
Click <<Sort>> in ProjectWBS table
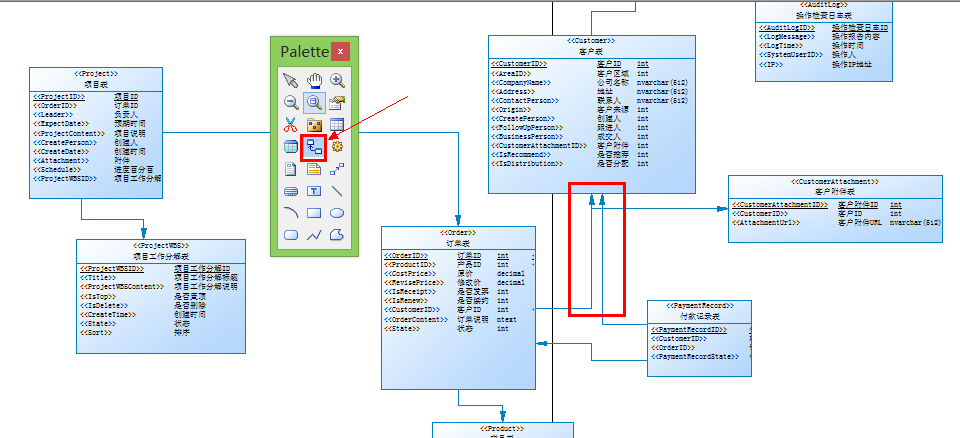[x=96, y=333]
